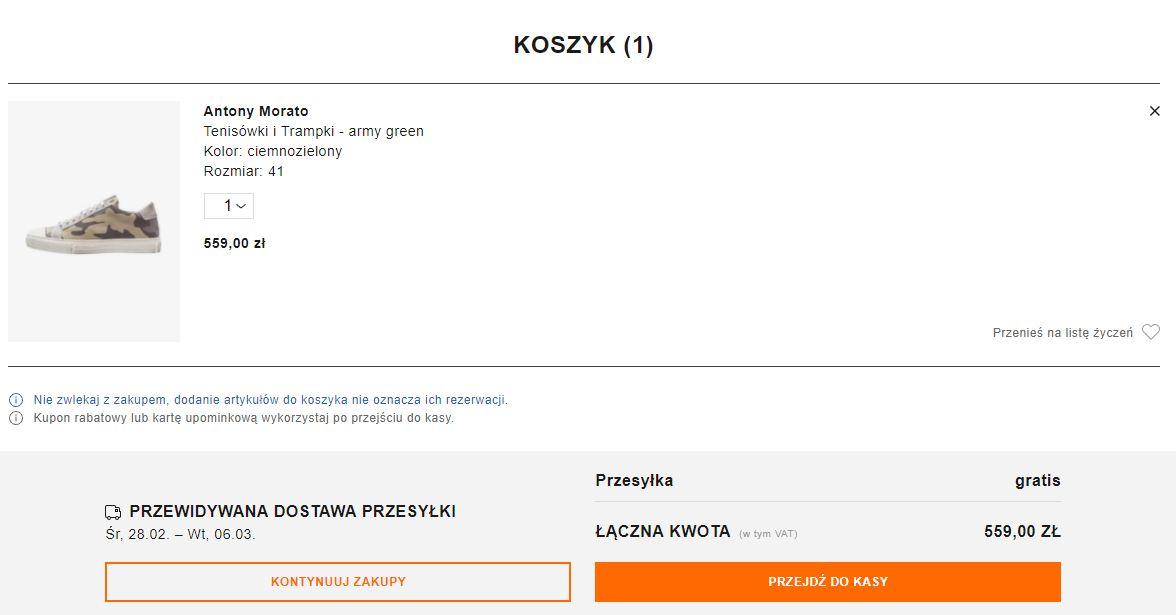
Task: Remove the Antony Morato item with X
Action: pyautogui.click(x=1154, y=111)
